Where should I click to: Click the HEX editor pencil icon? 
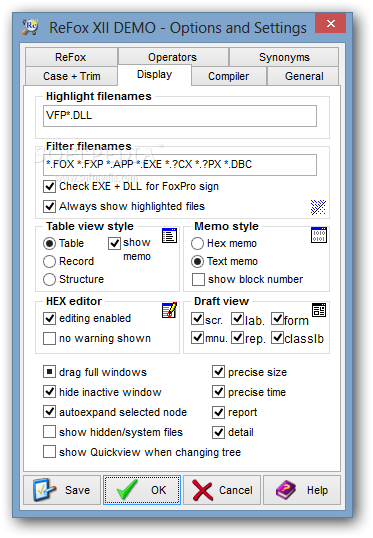point(170,310)
